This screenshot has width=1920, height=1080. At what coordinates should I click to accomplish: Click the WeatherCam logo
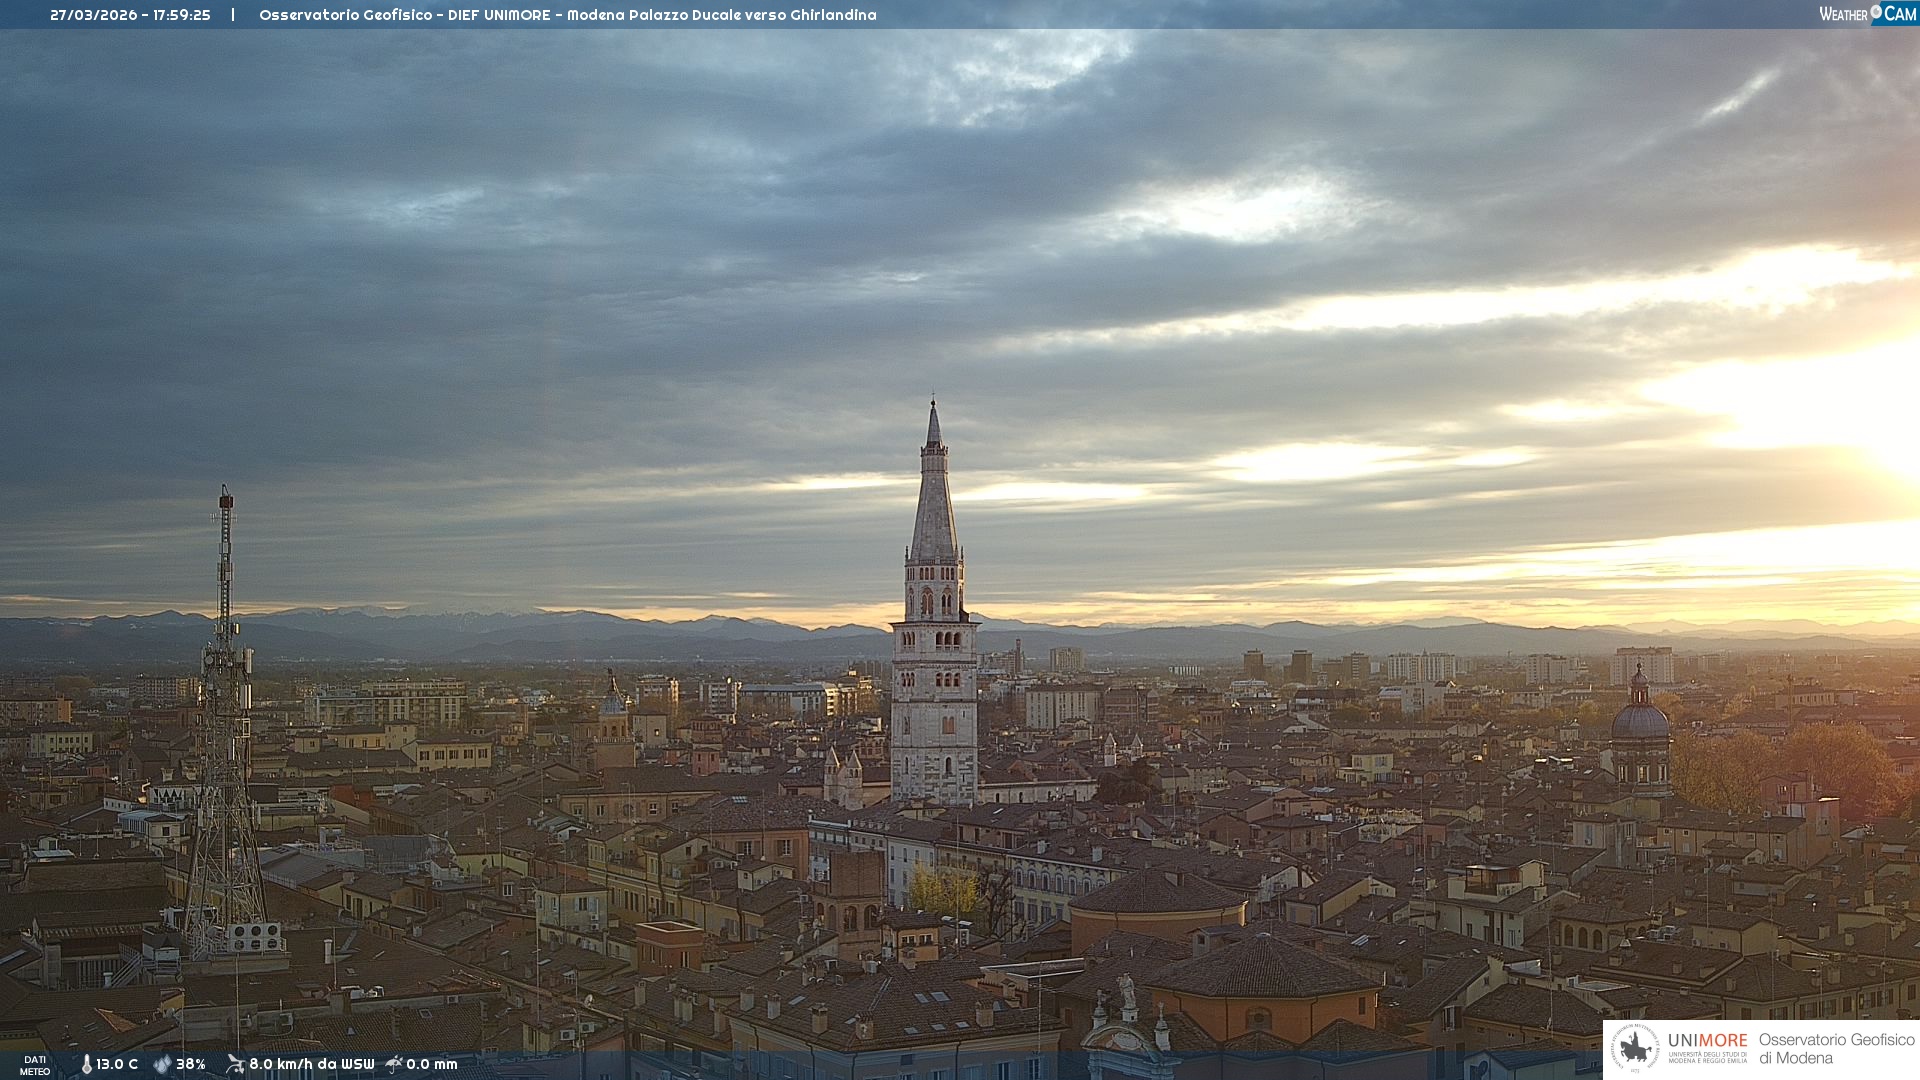[1867, 14]
